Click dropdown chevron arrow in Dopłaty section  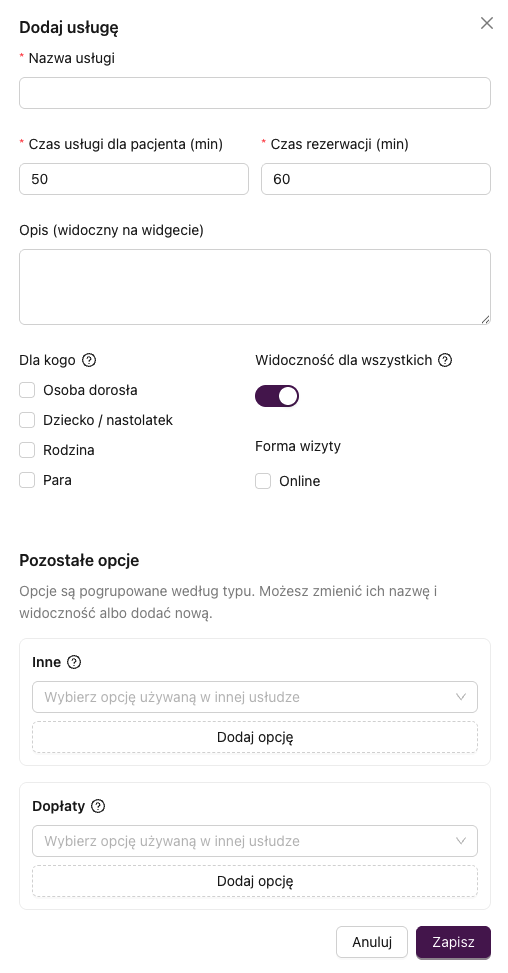[x=461, y=841]
